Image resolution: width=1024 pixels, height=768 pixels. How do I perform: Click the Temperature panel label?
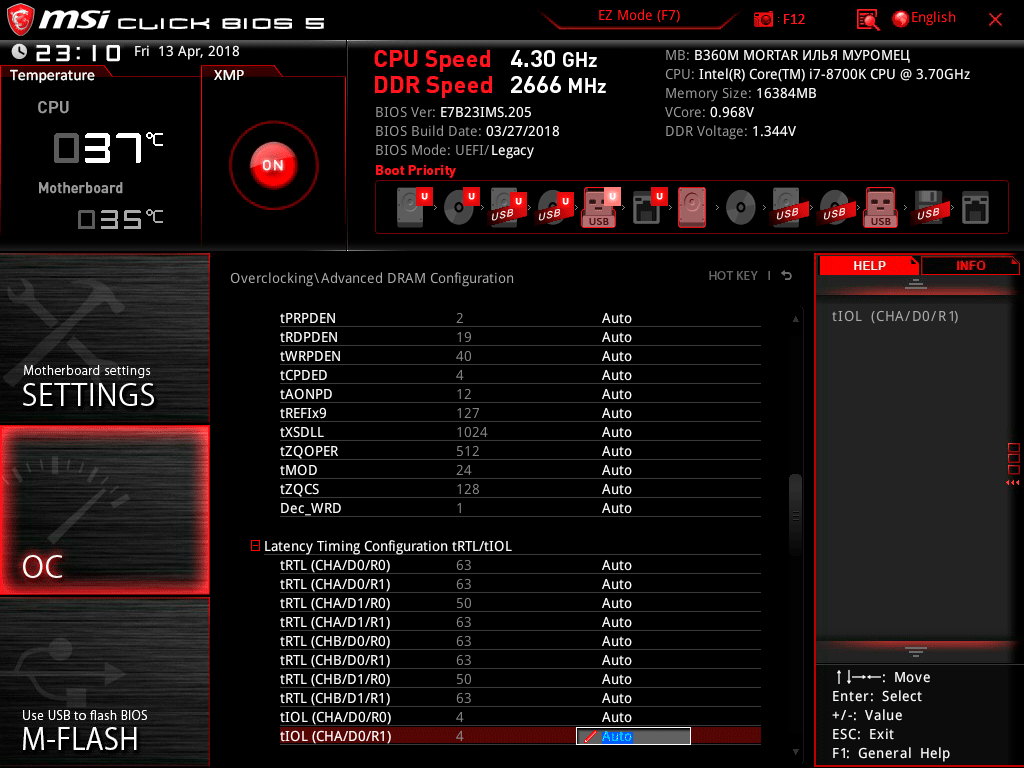(x=52, y=75)
